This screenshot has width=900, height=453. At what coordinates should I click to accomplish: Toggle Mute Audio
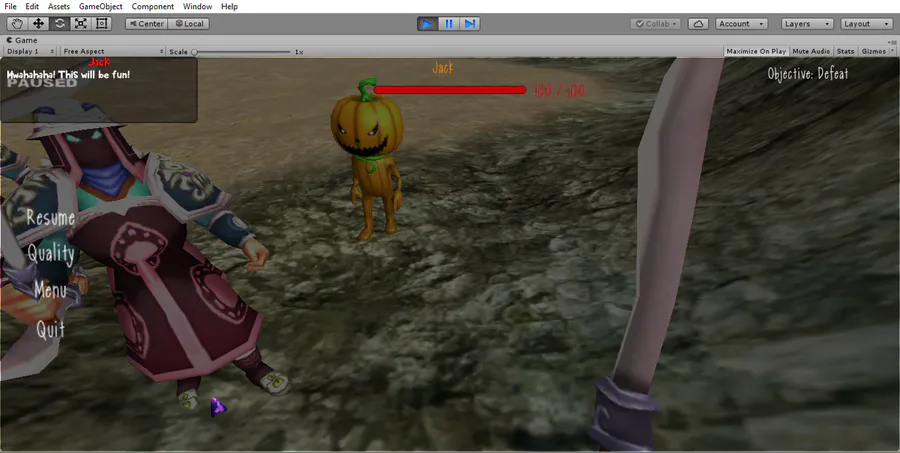pos(811,51)
